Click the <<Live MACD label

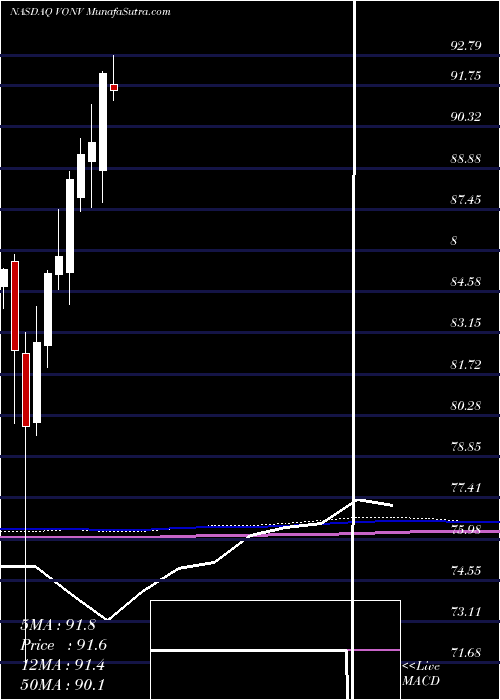[x=421, y=674]
